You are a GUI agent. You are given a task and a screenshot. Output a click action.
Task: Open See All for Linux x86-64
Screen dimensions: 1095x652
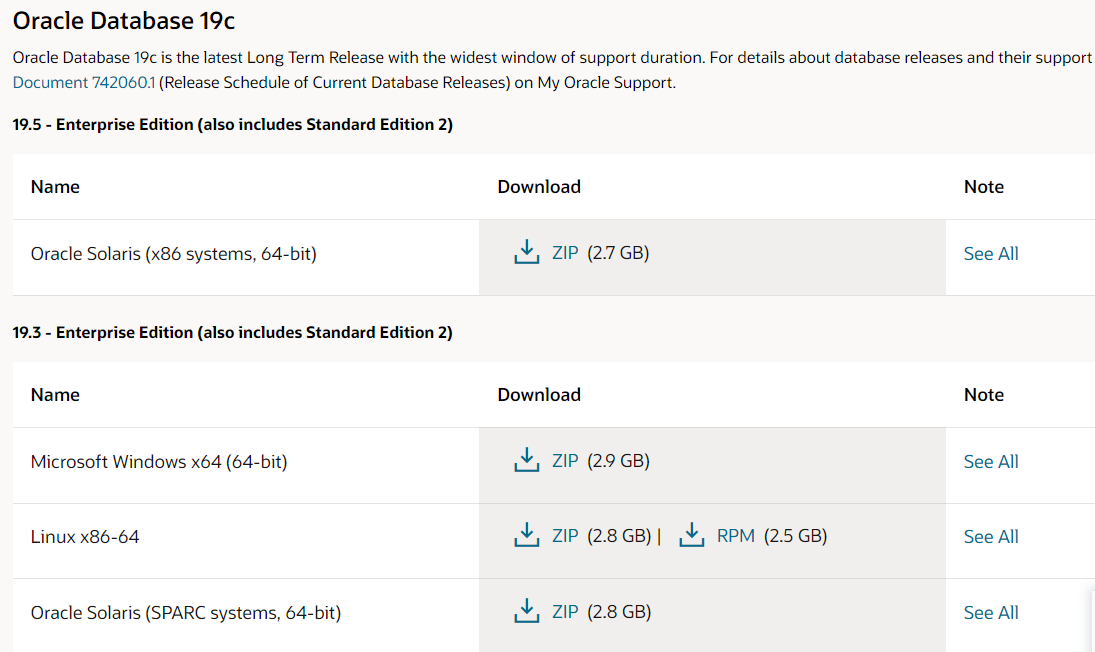[991, 536]
